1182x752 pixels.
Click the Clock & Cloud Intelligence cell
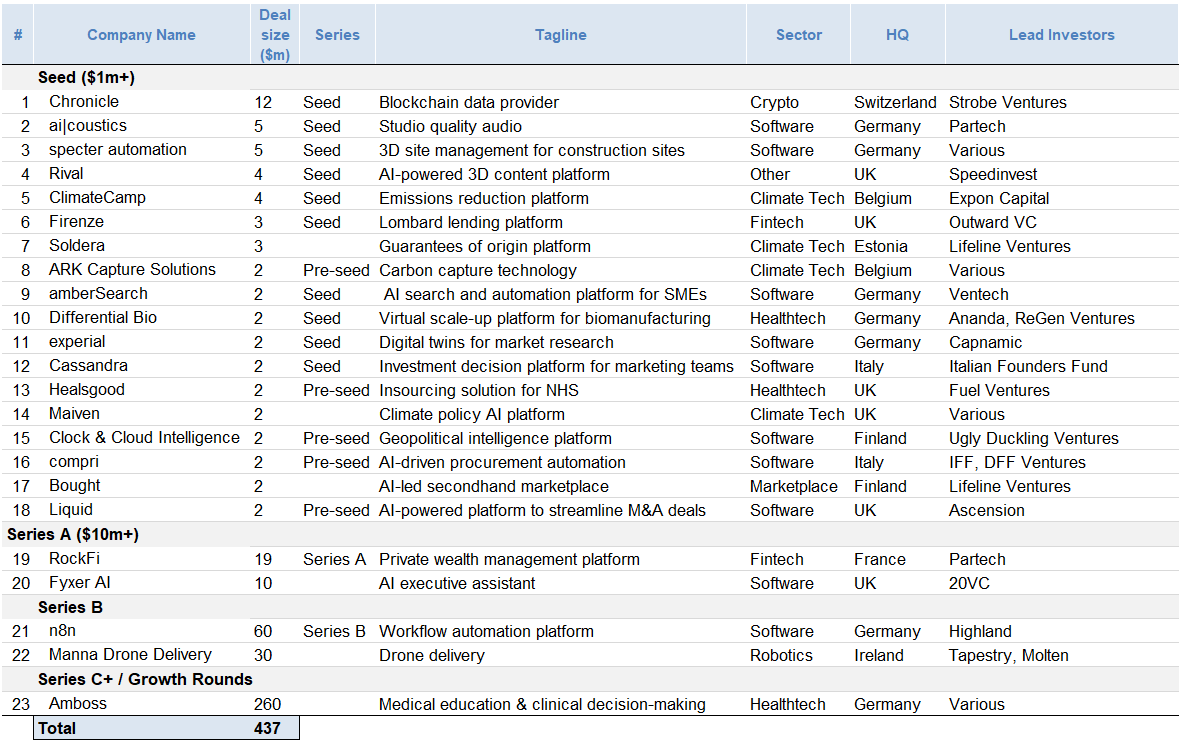point(144,438)
